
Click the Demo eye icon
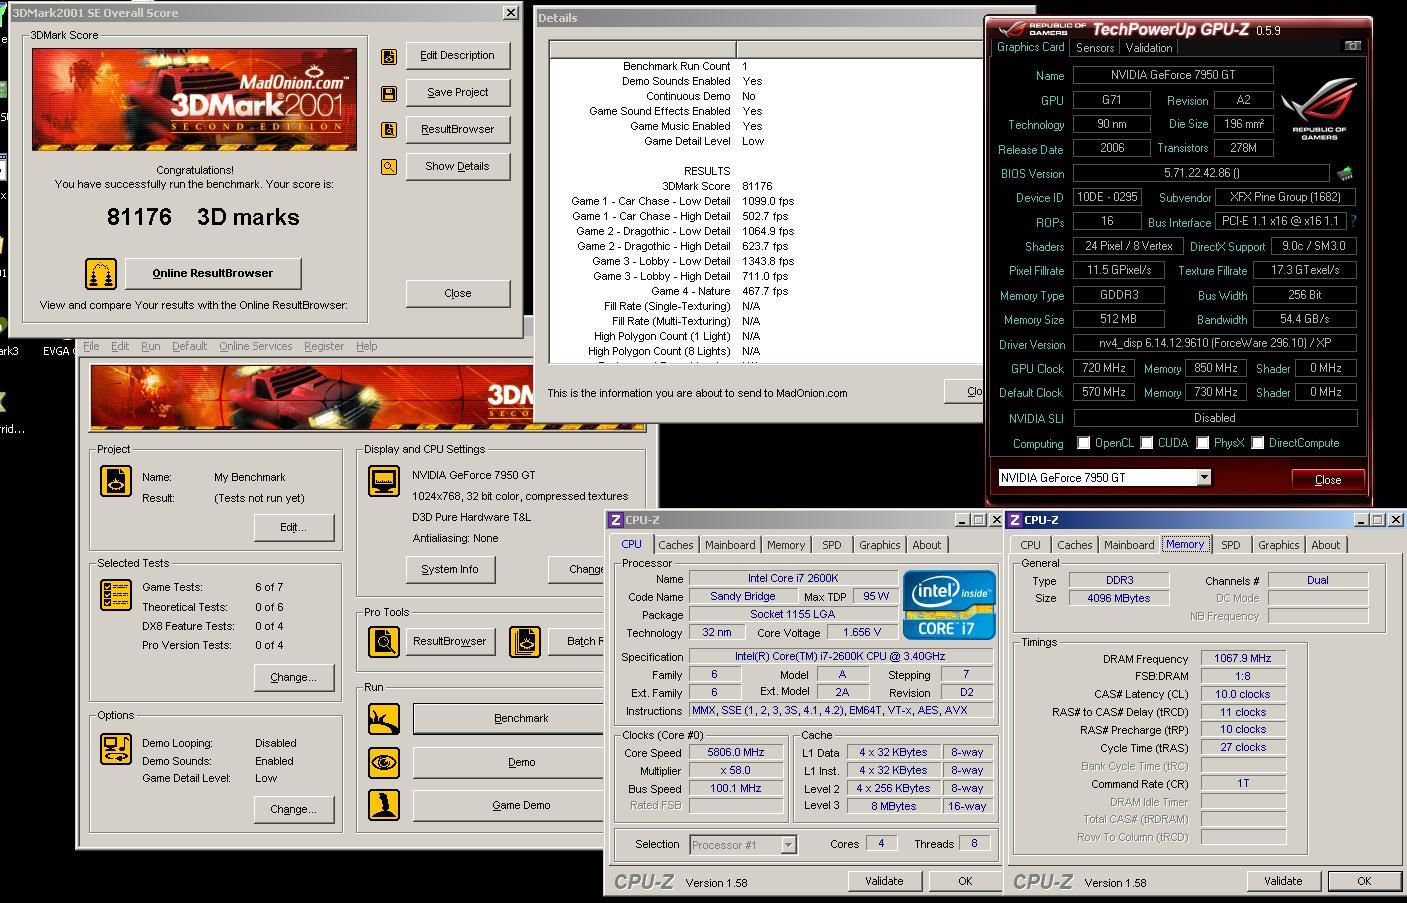(384, 762)
